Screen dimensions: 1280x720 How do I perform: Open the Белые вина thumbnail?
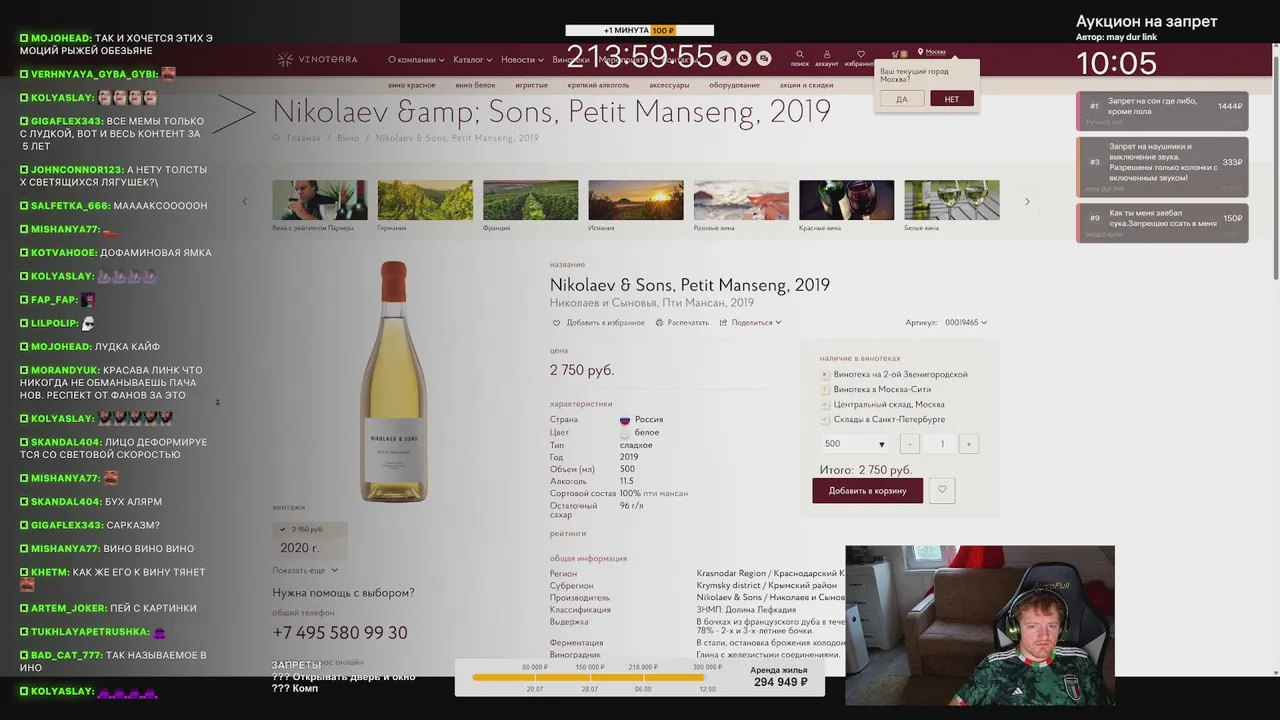(x=952, y=200)
